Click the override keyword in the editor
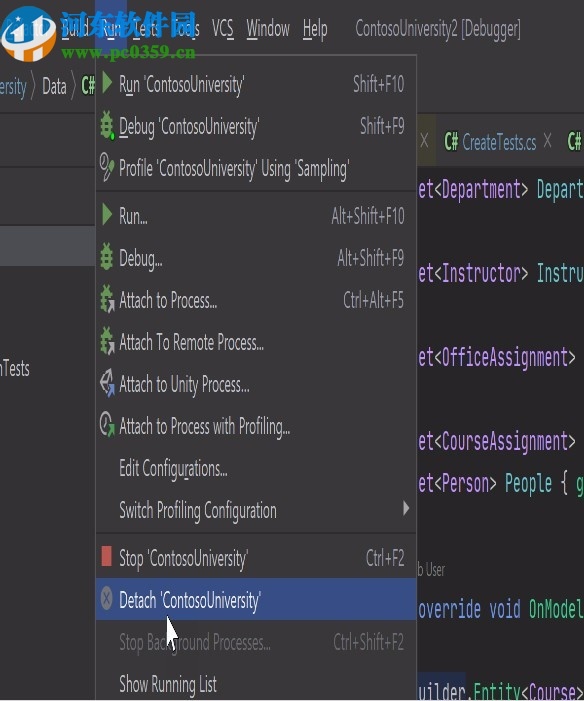The image size is (584, 701). (449, 610)
